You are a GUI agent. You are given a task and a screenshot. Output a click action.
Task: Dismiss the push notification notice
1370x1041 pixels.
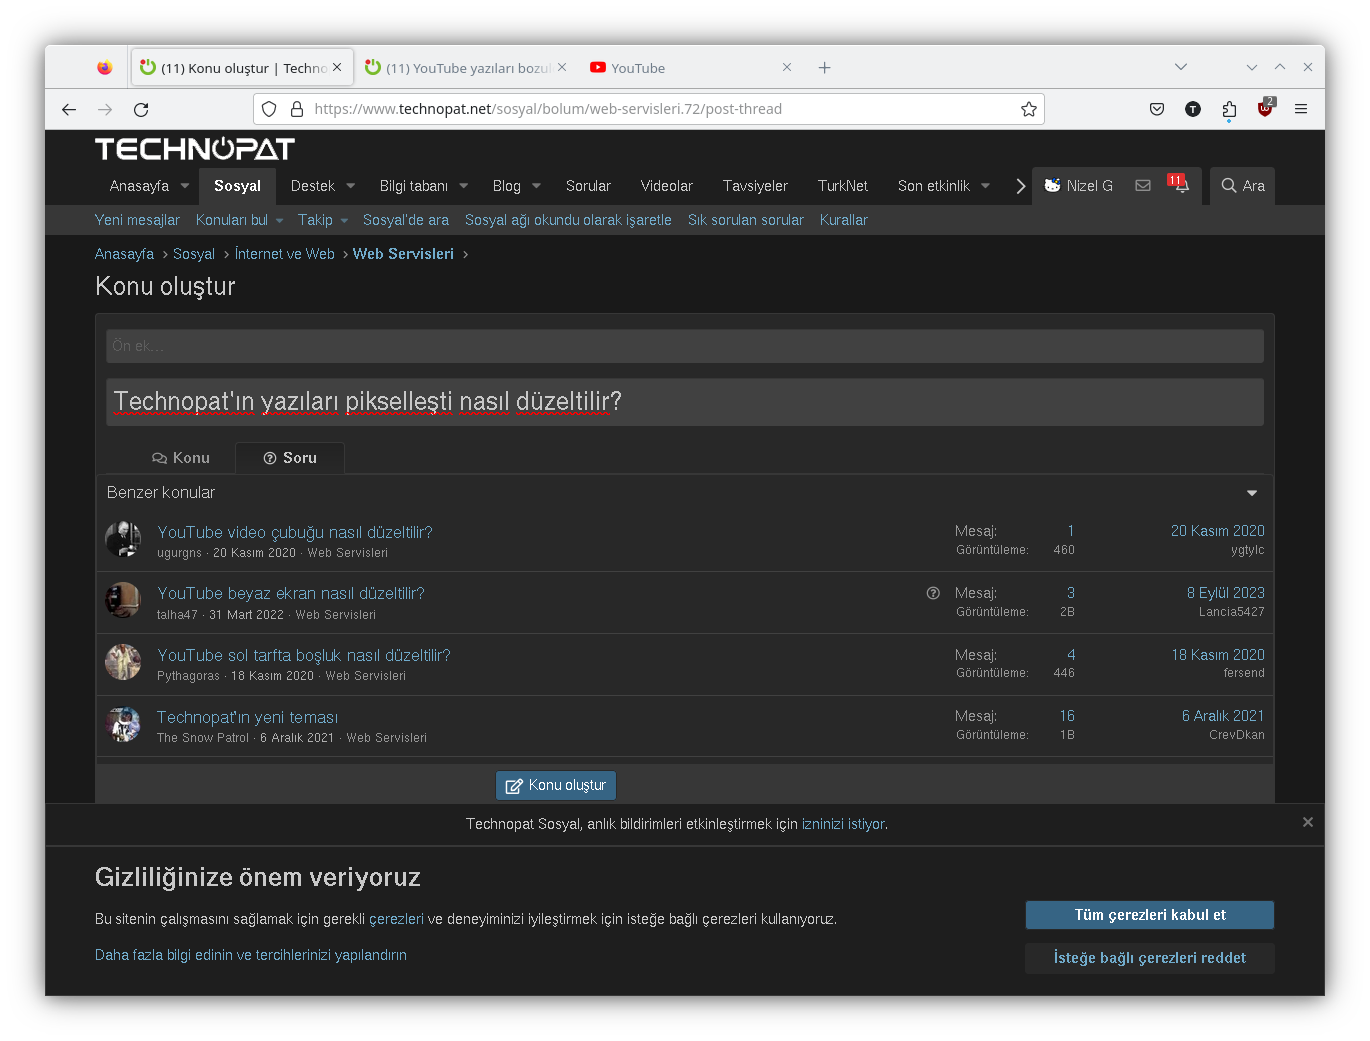coord(1308,822)
